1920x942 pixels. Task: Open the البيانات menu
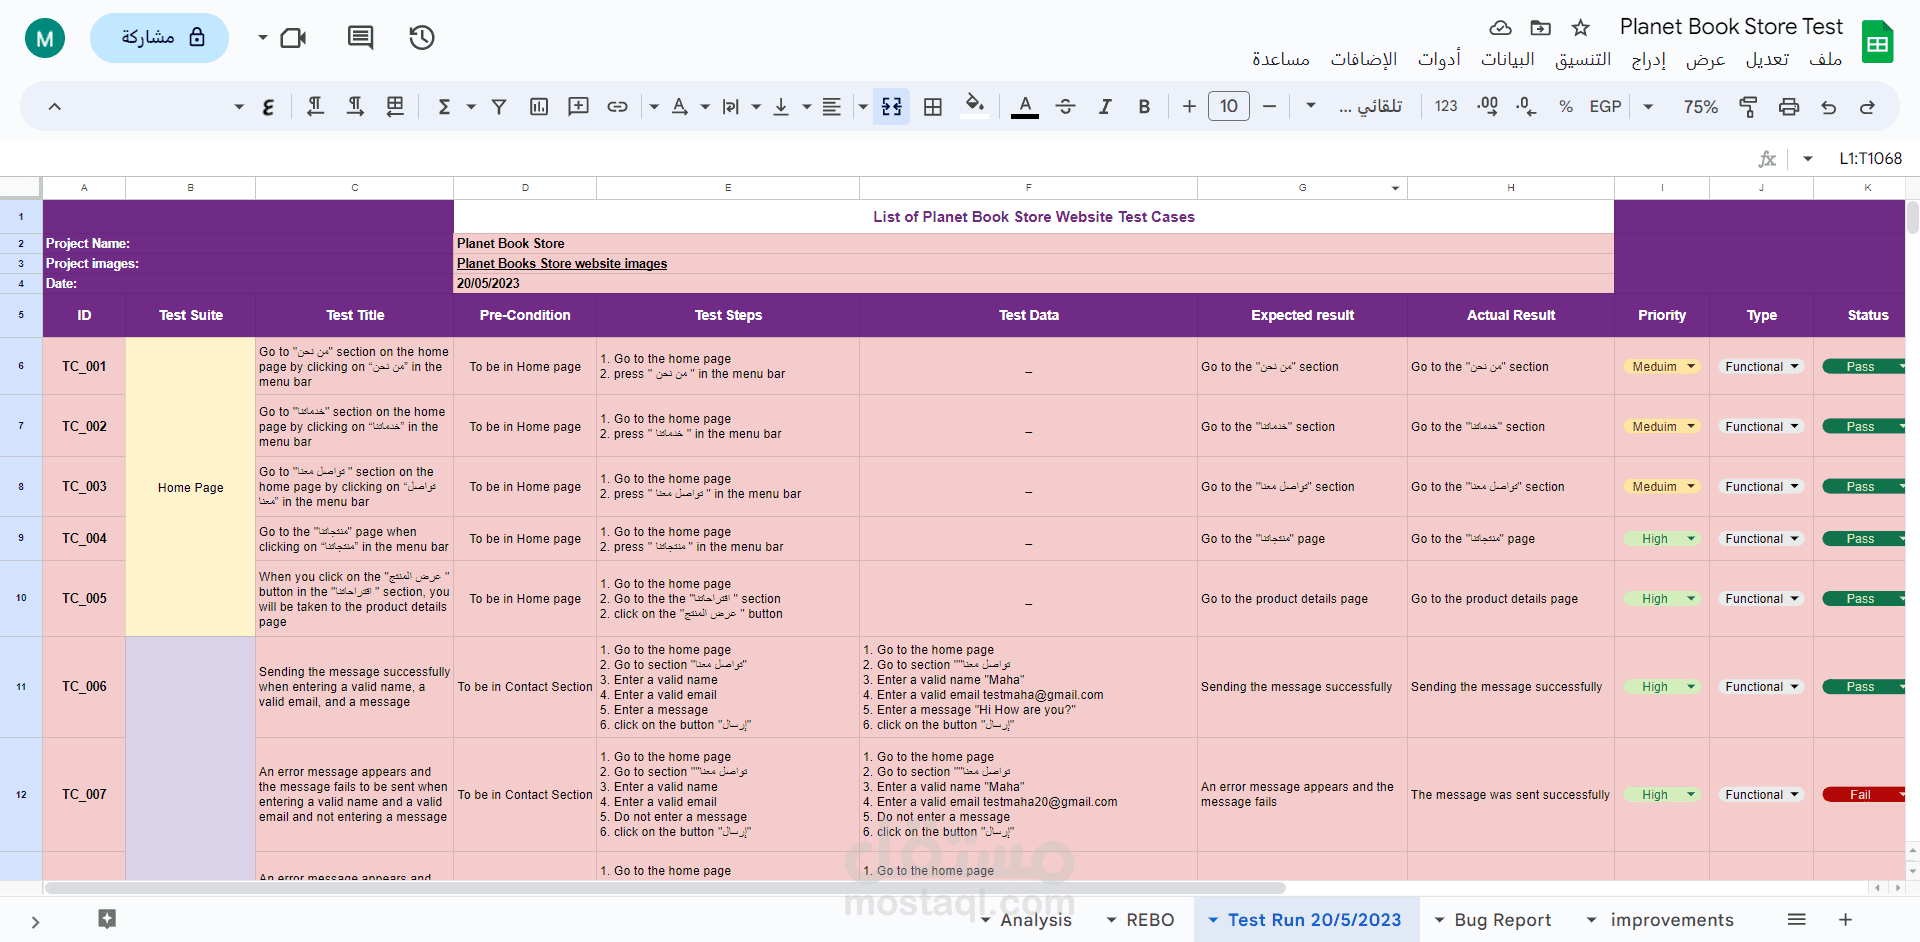point(1507,59)
